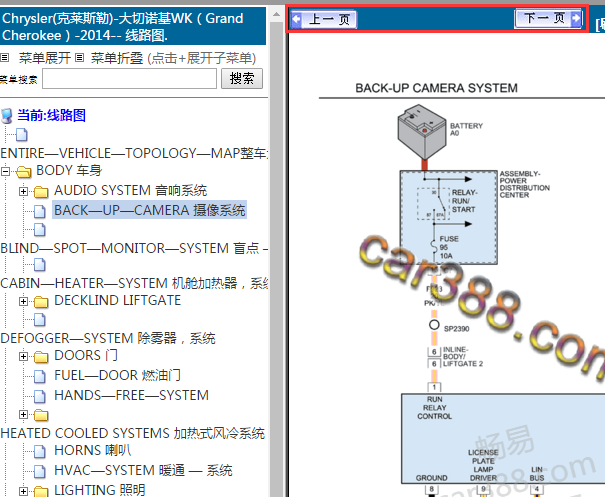This screenshot has height=497, width=605.
Task: Click the 菜单折叠 list icon
Action: (79, 58)
